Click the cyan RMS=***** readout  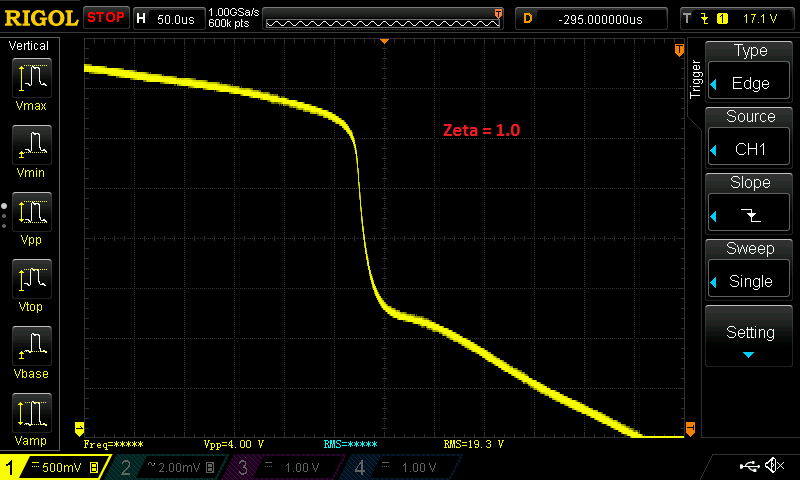tap(351, 444)
